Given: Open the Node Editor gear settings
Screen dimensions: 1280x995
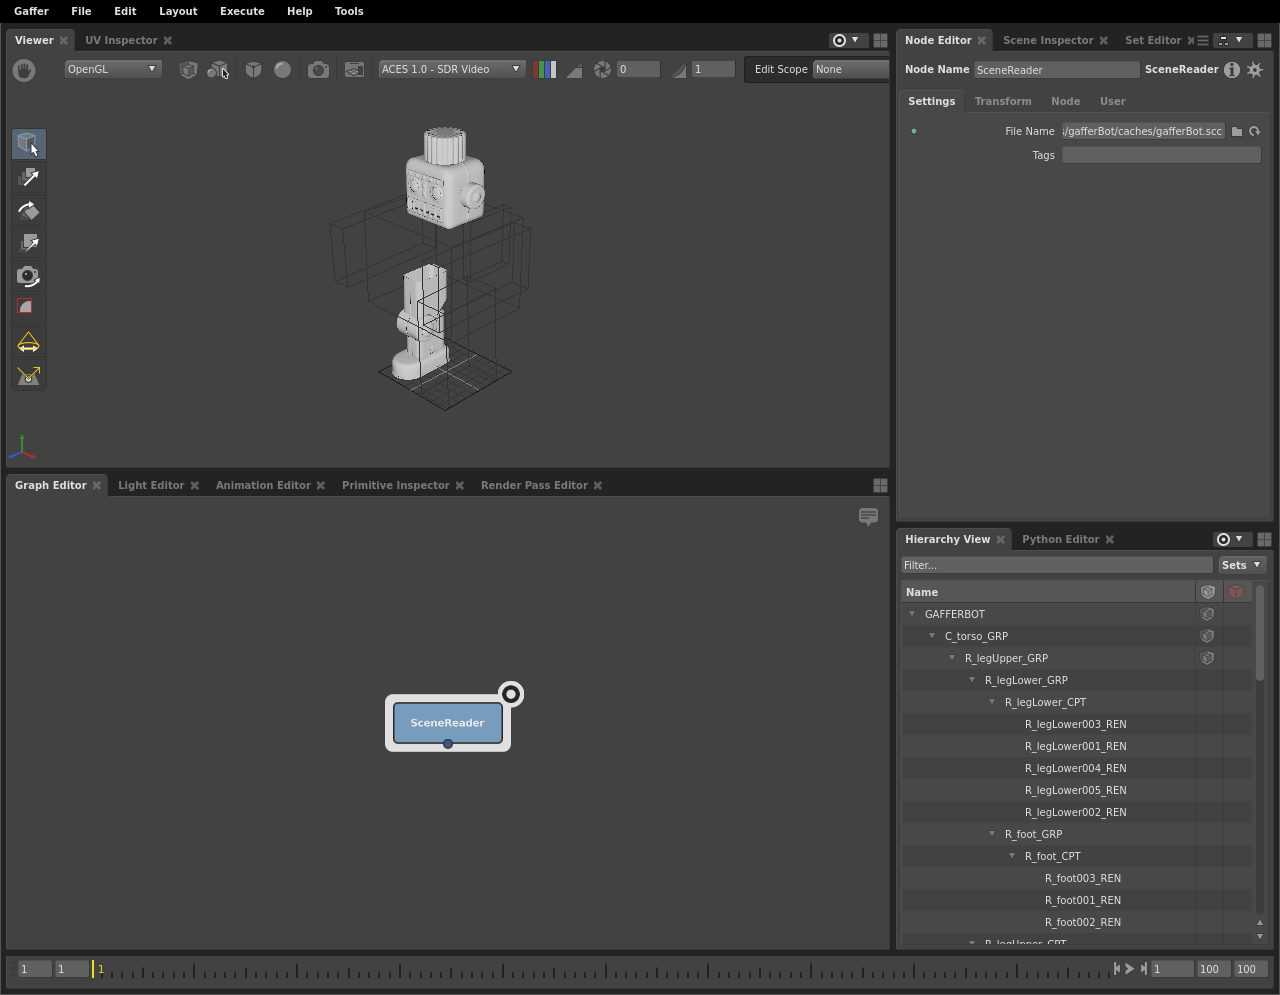Looking at the screenshot, I should [1255, 69].
